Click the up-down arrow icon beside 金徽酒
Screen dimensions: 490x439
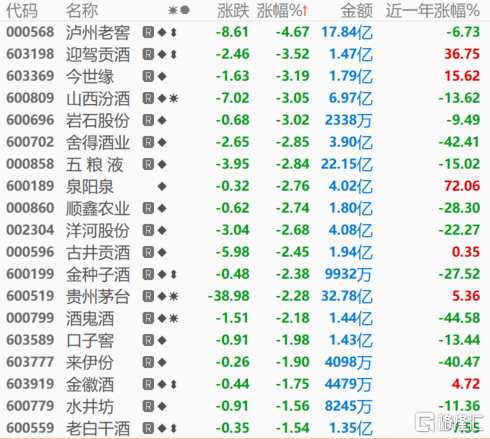pyautogui.click(x=173, y=384)
